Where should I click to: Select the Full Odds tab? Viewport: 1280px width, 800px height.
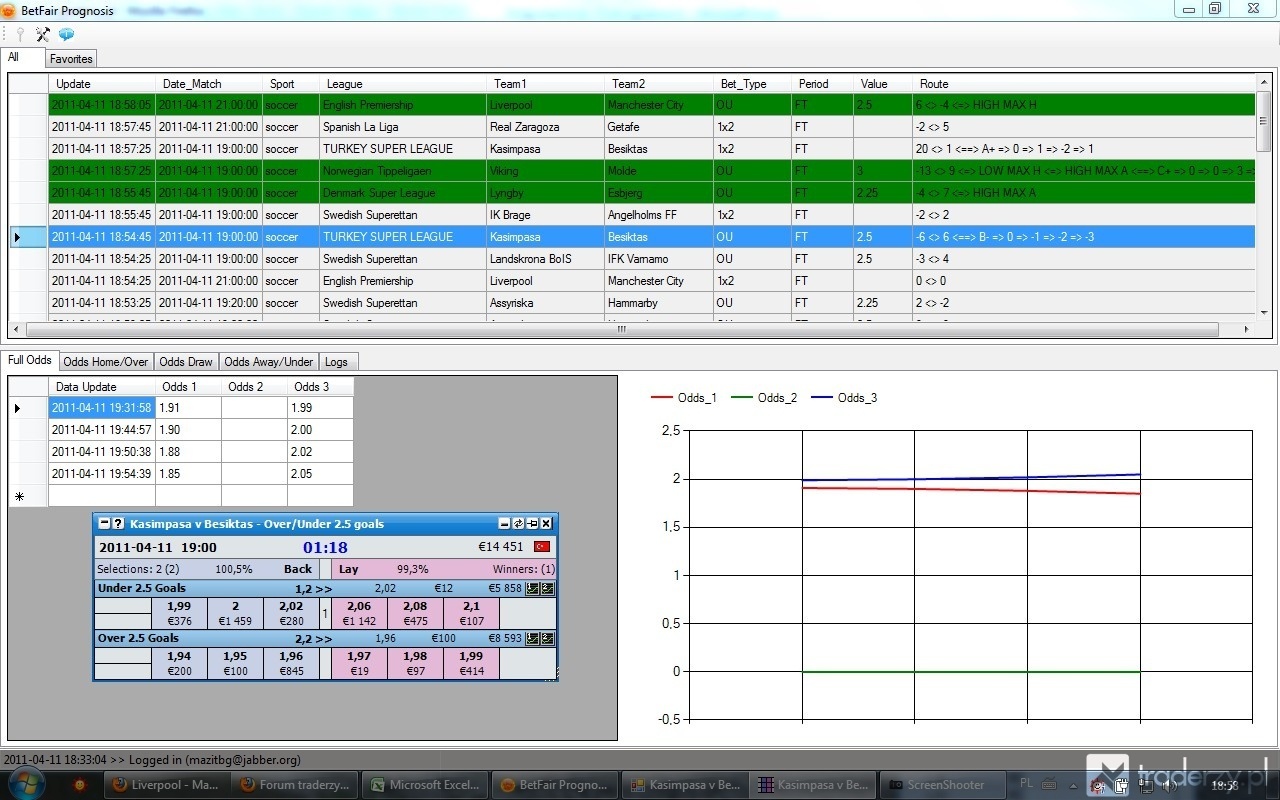29,360
